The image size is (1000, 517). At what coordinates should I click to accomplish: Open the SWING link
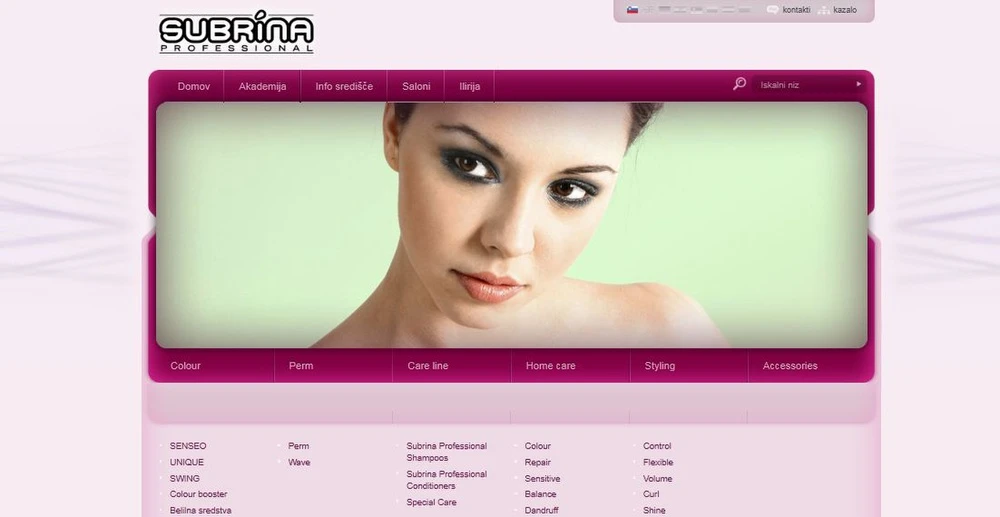184,478
